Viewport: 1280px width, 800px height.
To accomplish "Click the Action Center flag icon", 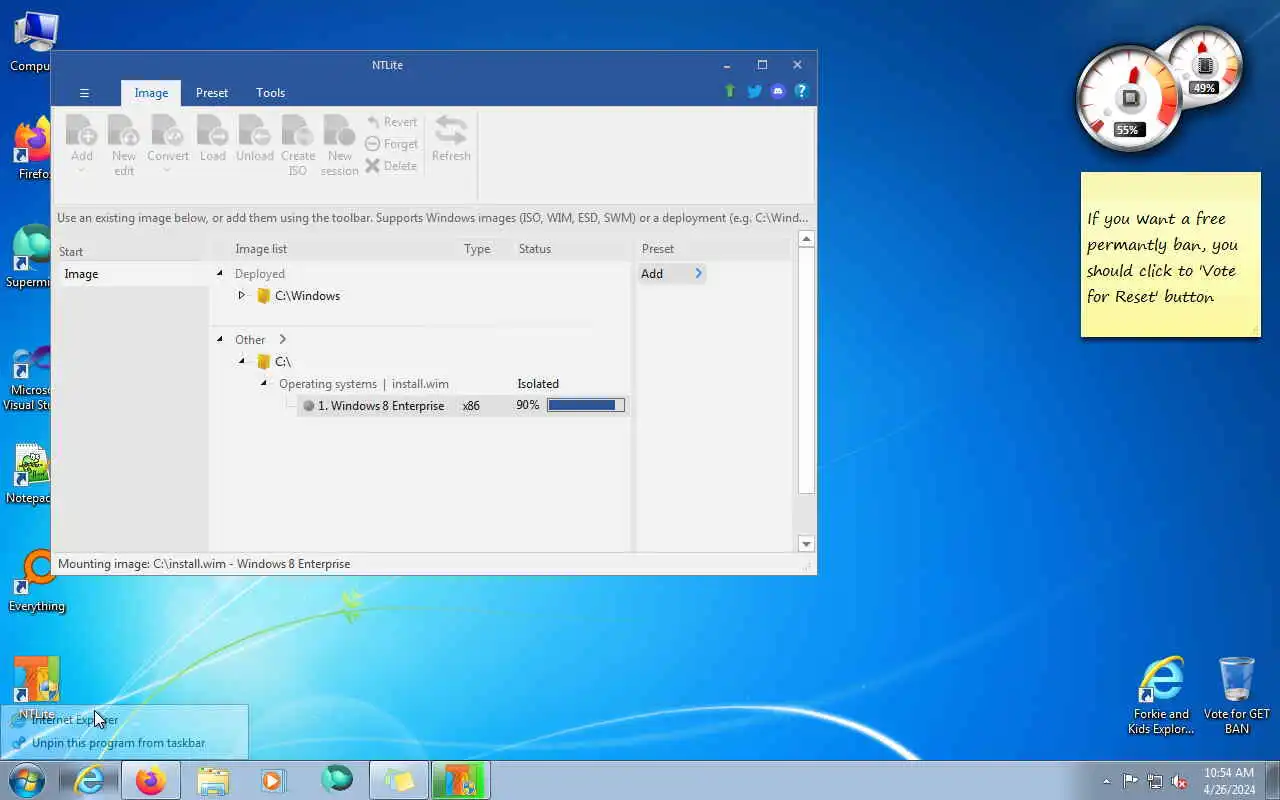I will tap(1130, 781).
